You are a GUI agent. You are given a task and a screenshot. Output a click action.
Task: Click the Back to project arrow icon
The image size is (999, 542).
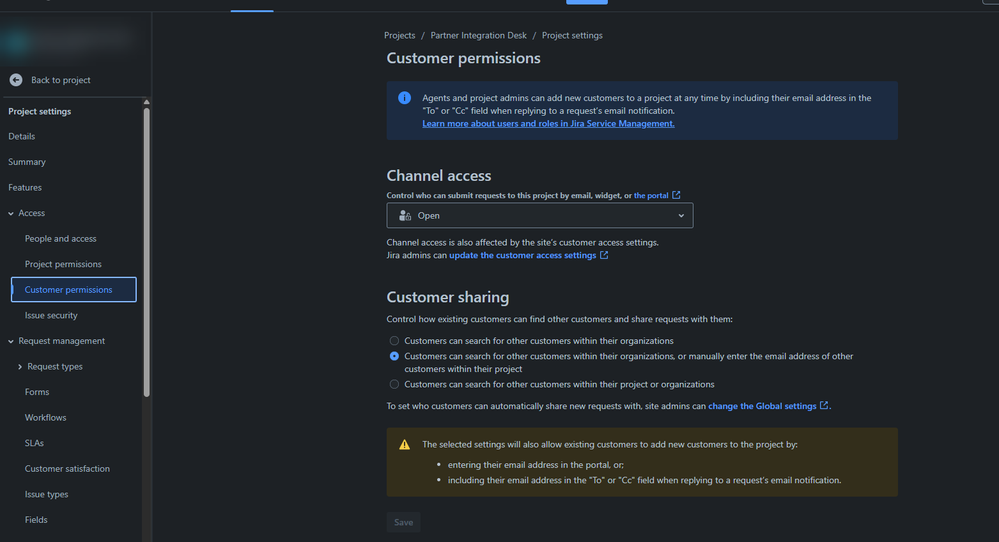coord(16,80)
